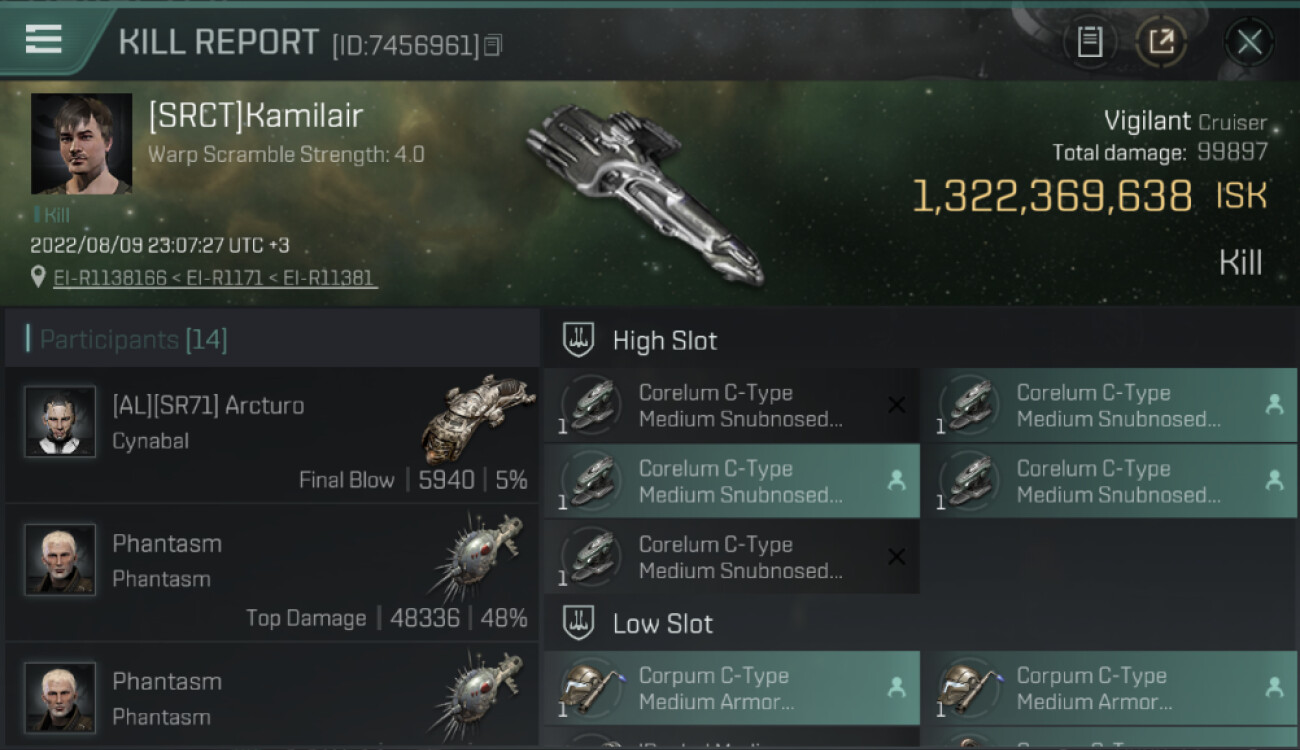Click the Cynabal ship icon
This screenshot has width=1300, height=750.
pos(479,418)
